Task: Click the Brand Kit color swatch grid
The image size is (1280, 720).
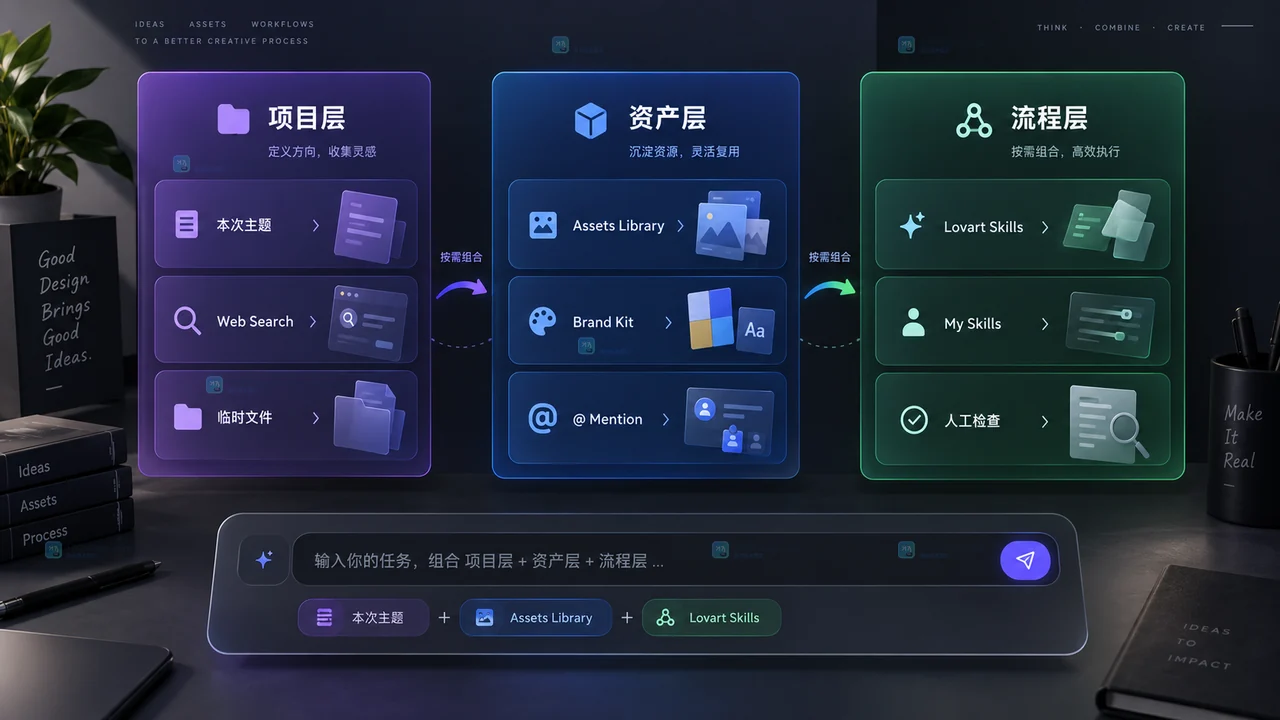Action: tap(709, 320)
